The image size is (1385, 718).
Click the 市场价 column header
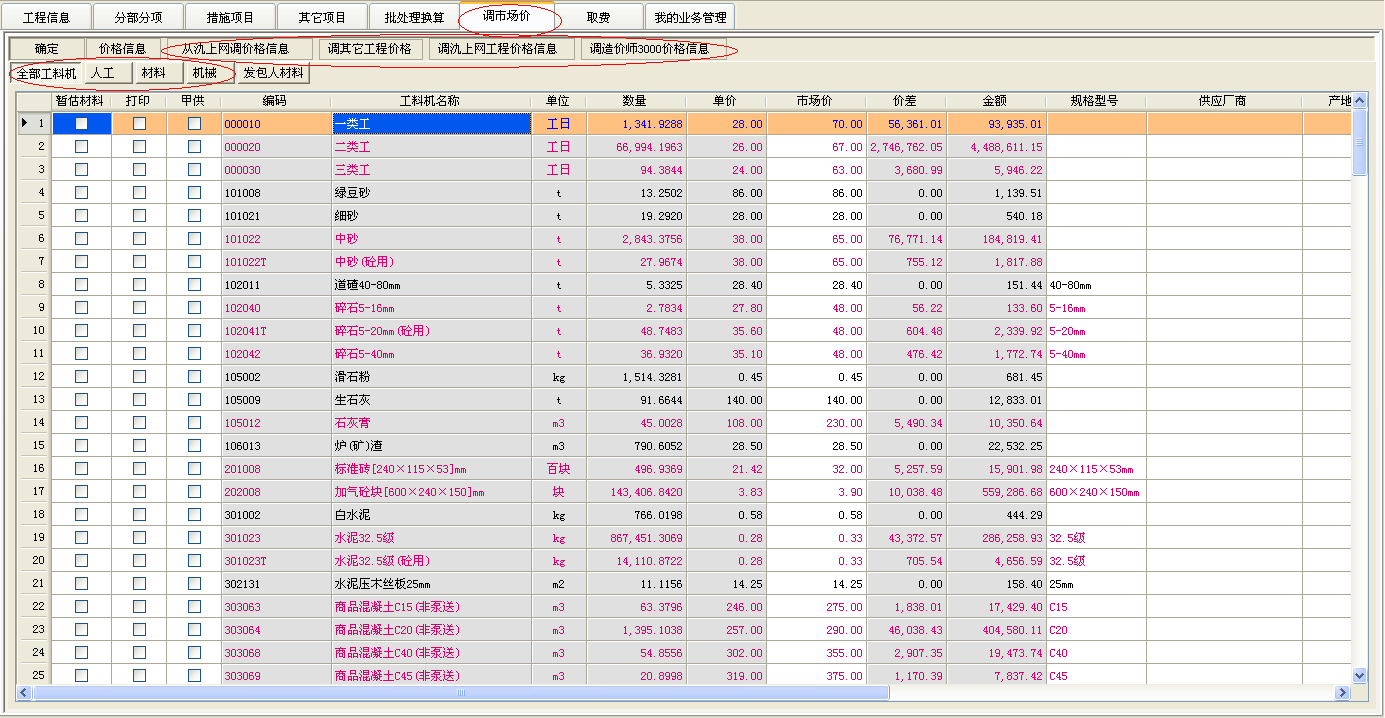point(815,101)
